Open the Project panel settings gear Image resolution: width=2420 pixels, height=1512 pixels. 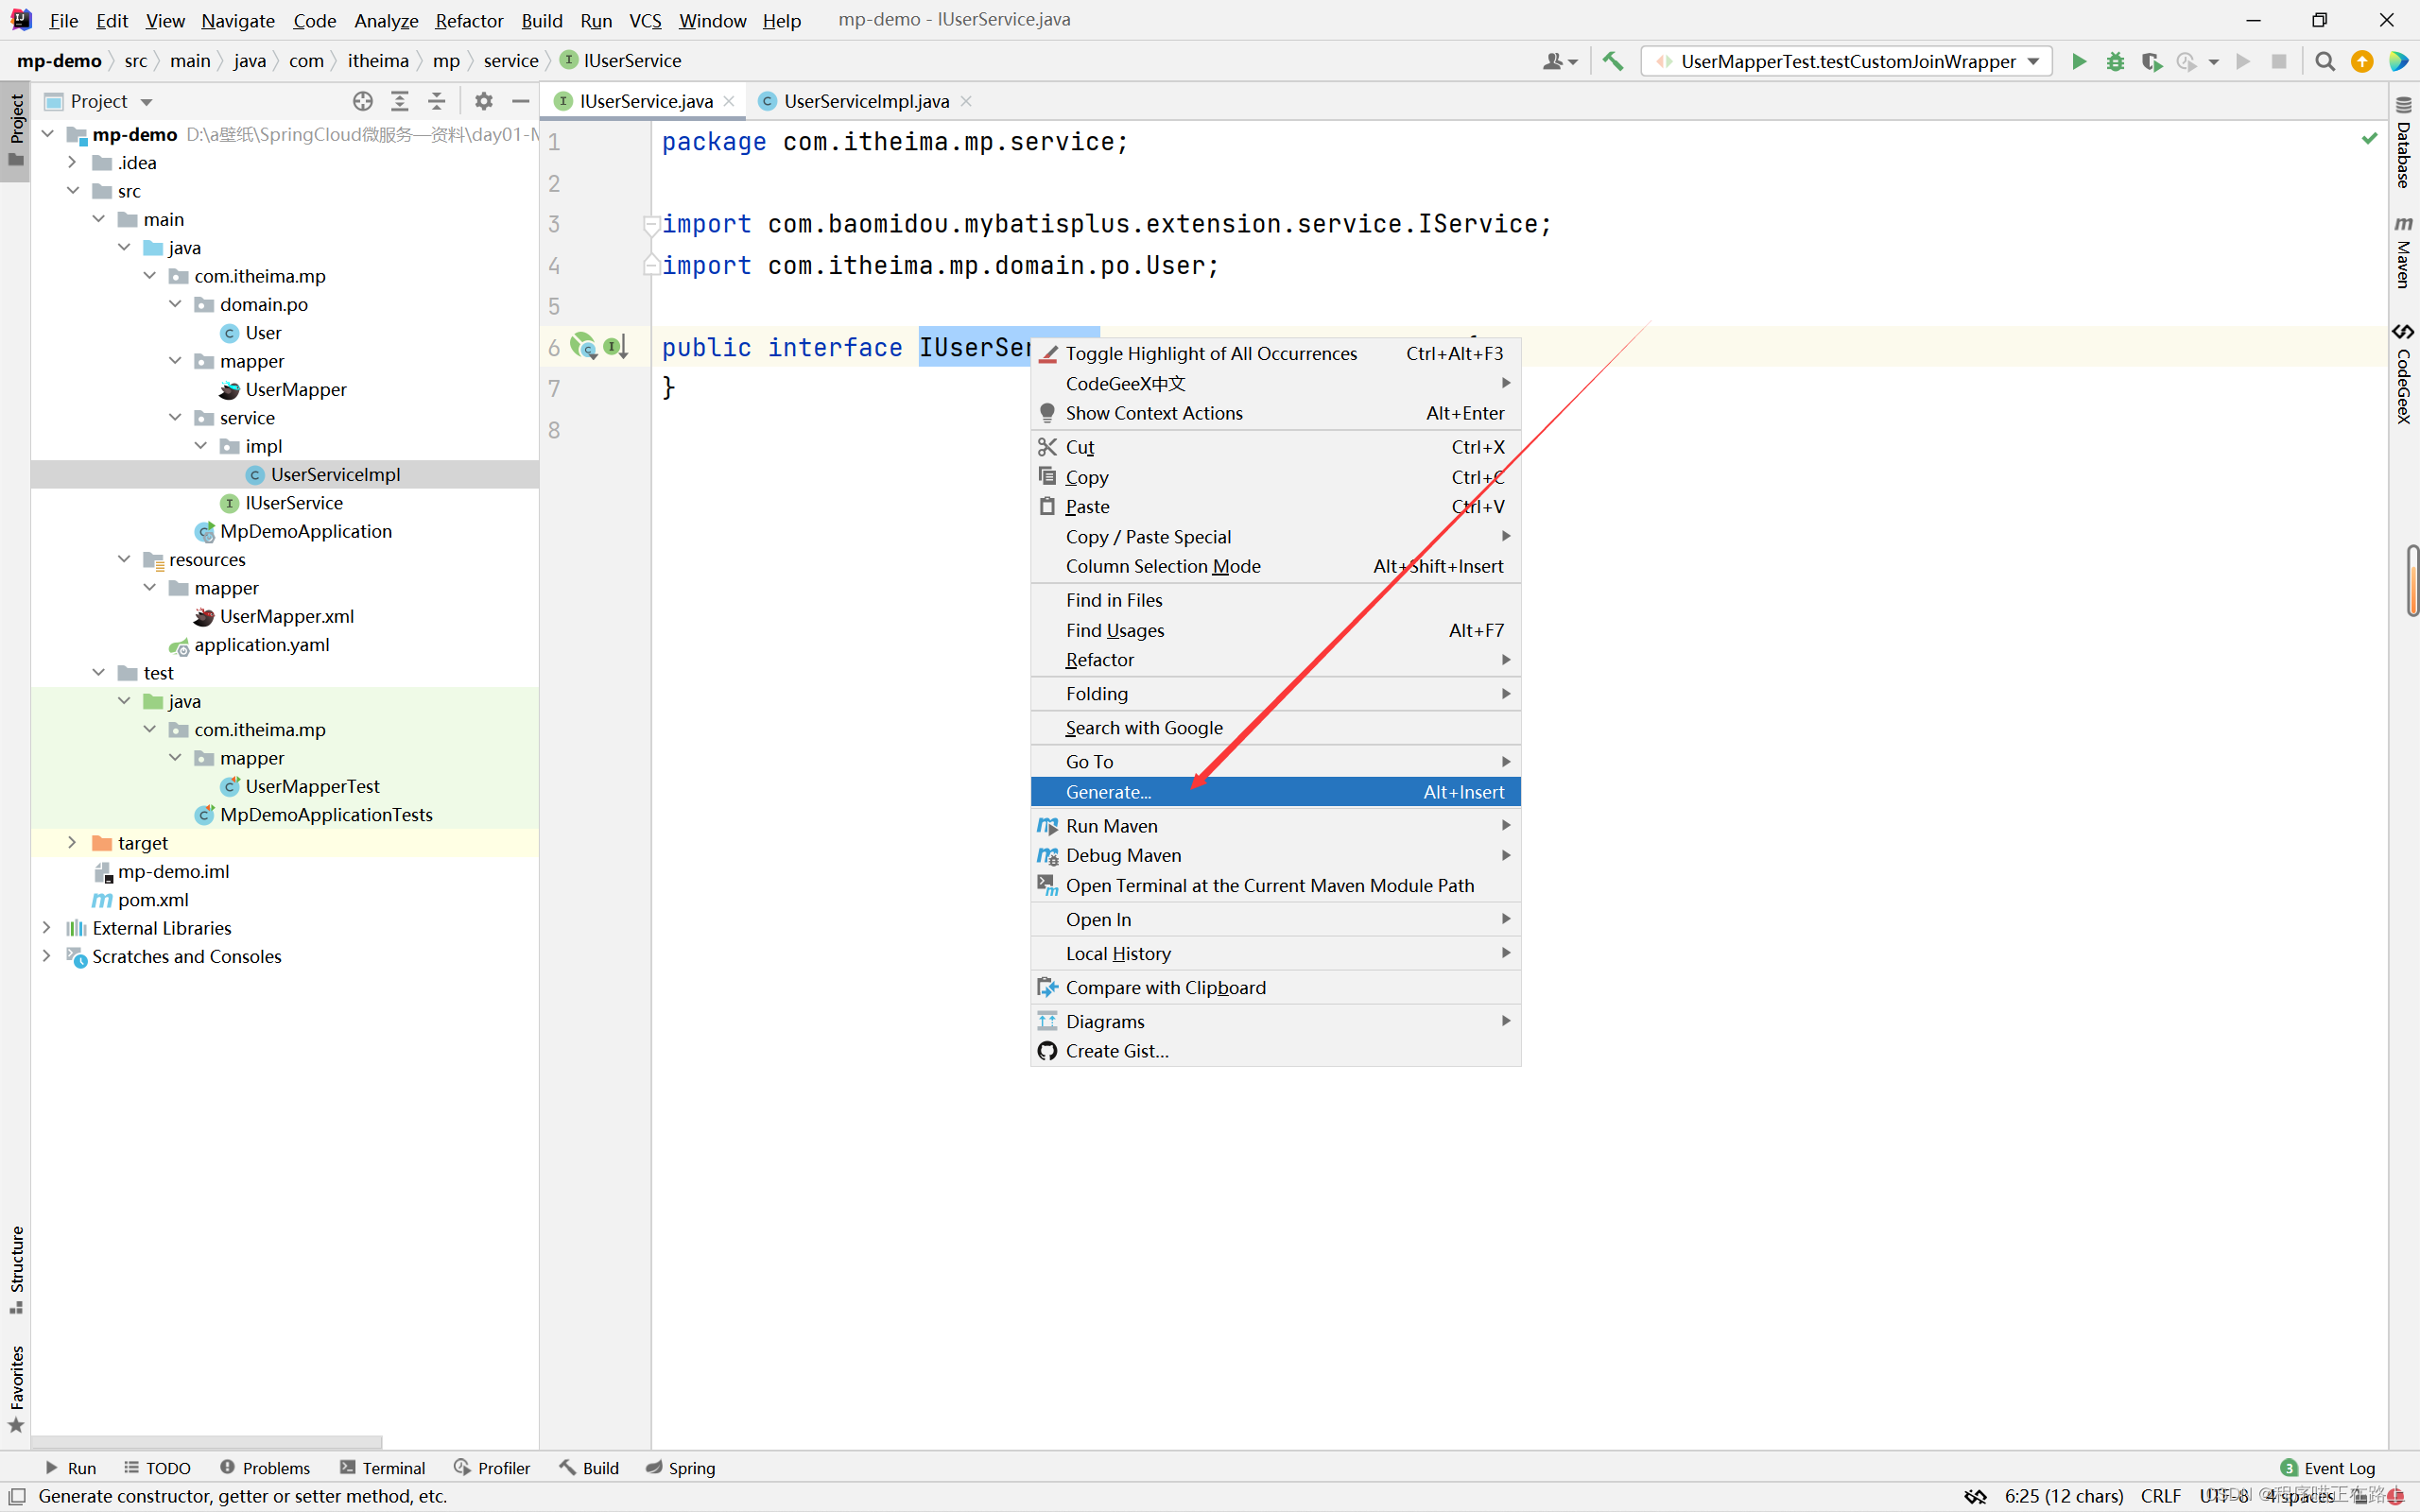484,101
